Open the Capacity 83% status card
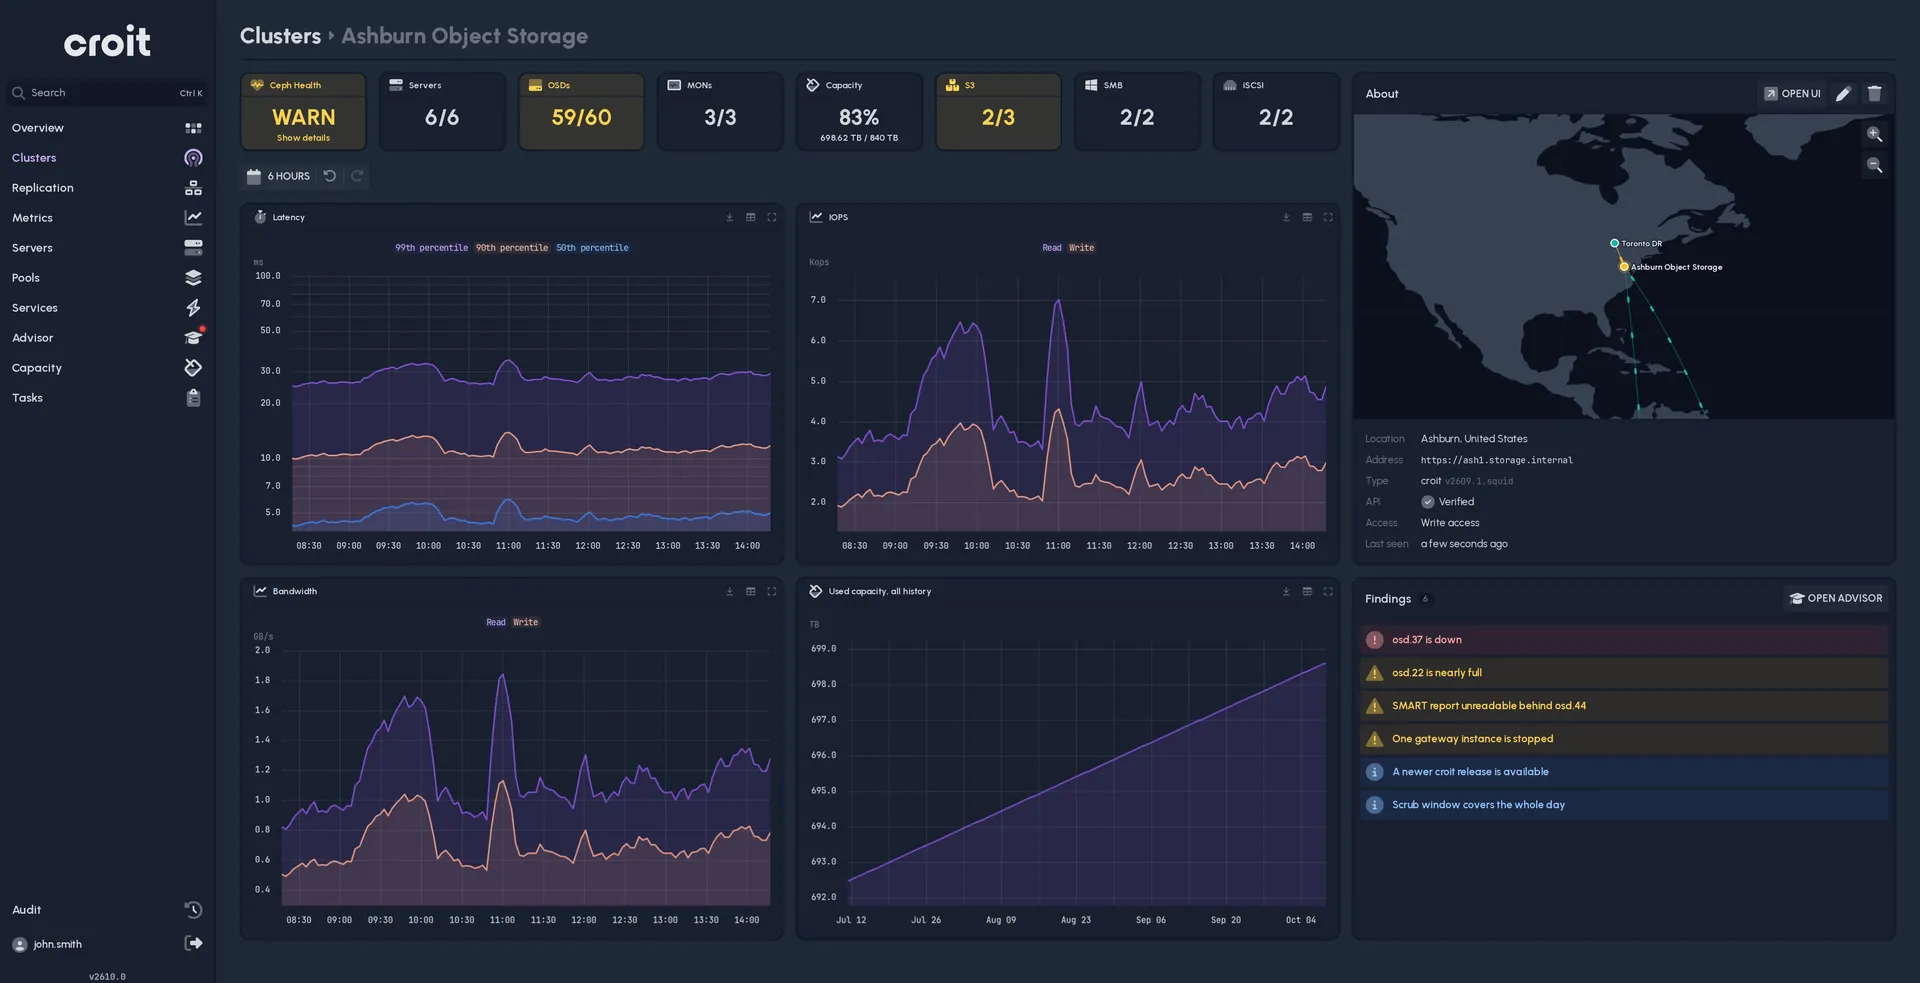1920x983 pixels. tap(859, 111)
